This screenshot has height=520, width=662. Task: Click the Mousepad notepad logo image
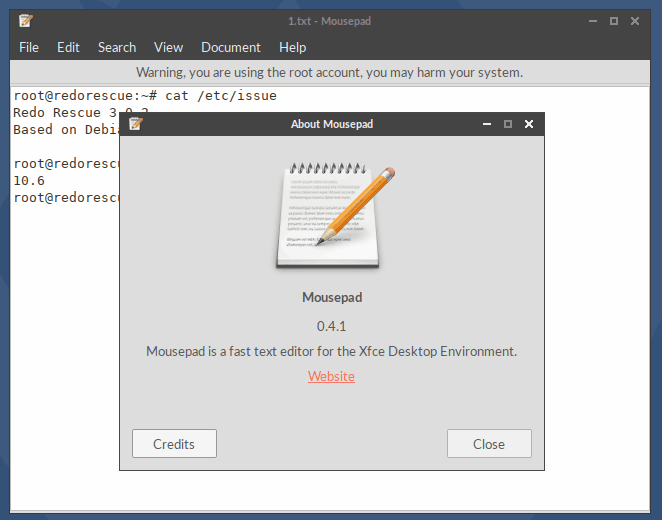click(334, 215)
